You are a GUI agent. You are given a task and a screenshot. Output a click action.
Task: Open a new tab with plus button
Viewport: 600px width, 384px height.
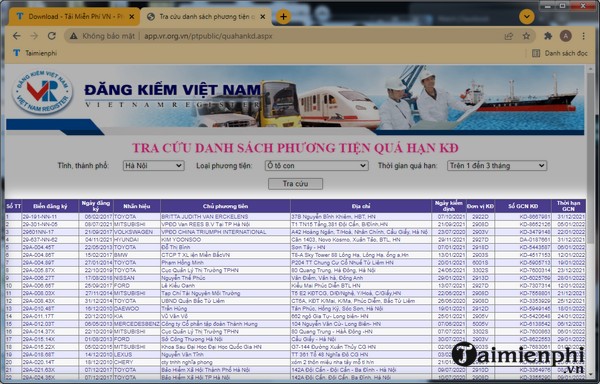283,16
